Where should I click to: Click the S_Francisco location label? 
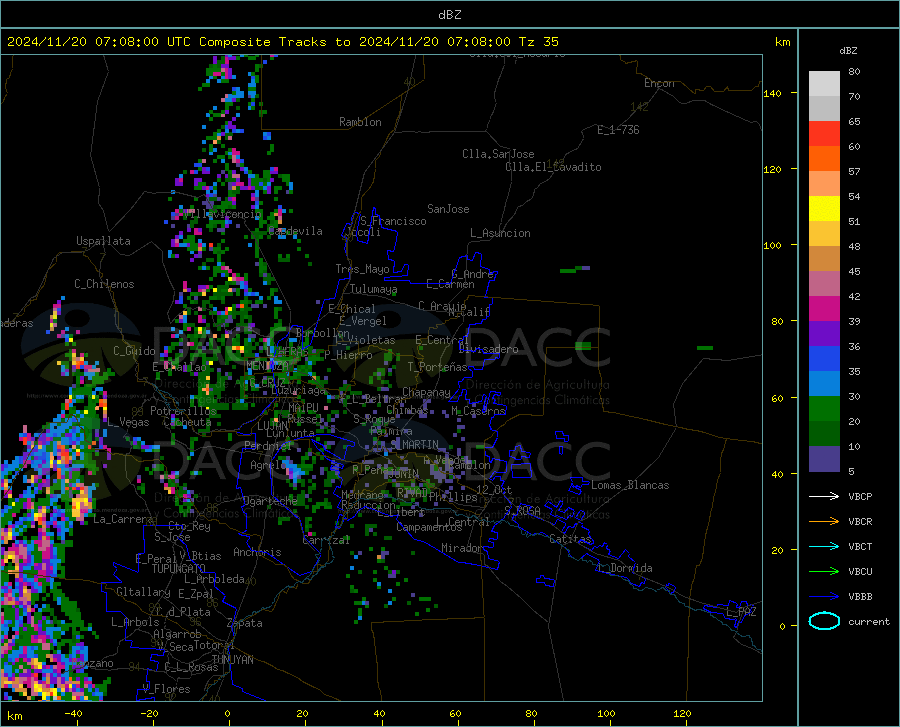pyautogui.click(x=393, y=221)
